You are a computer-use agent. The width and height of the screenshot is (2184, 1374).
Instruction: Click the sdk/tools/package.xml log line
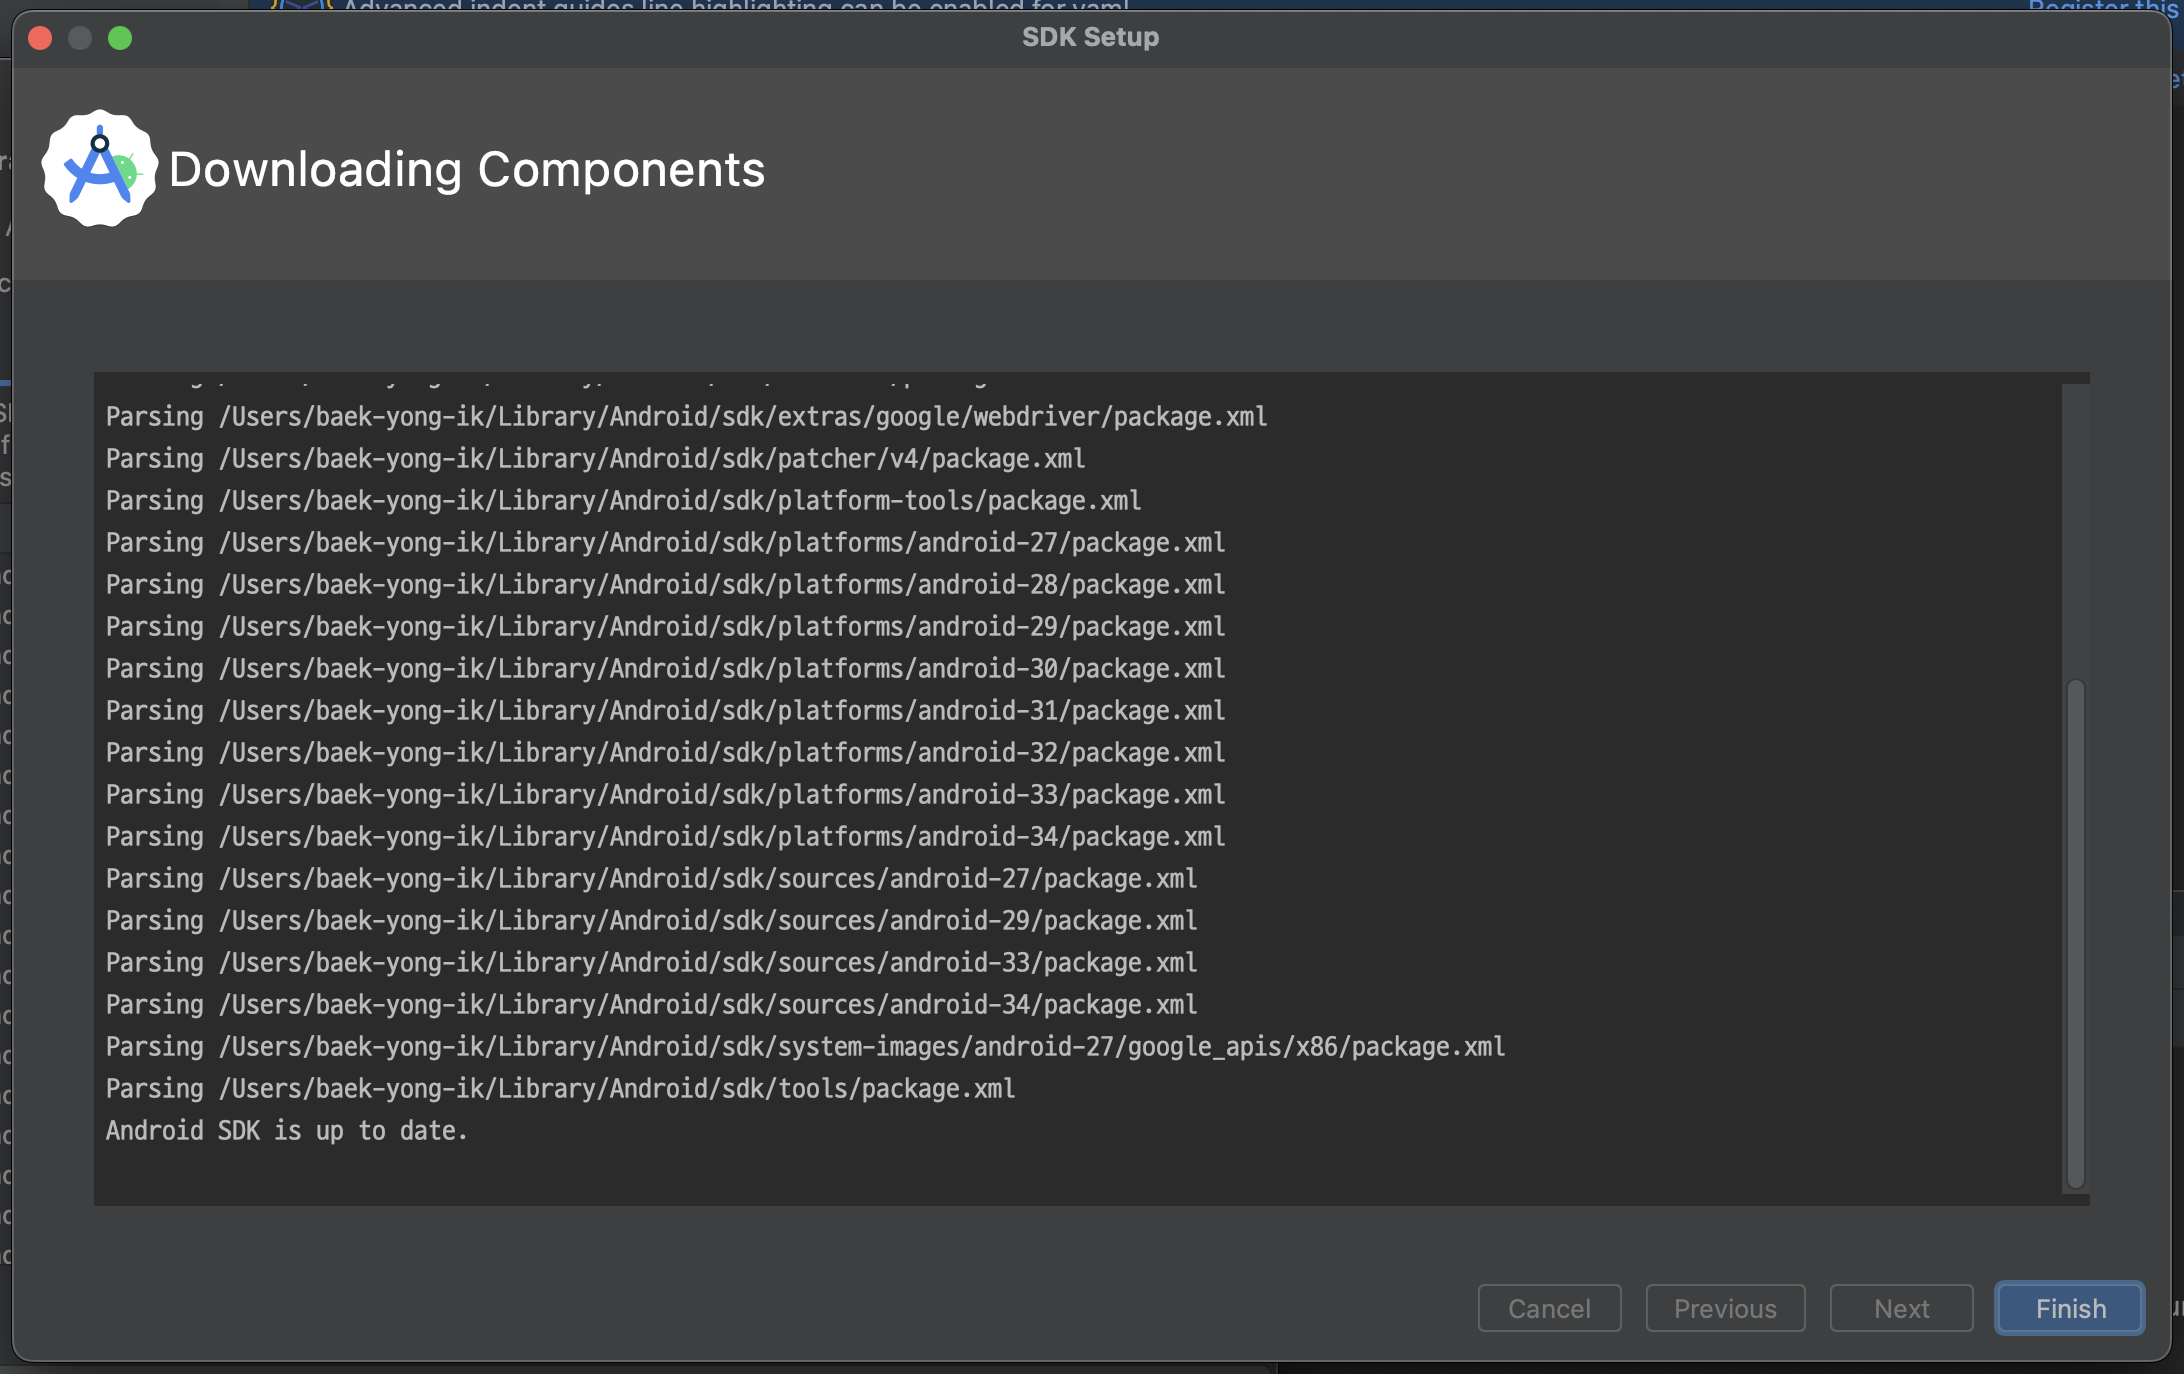(x=560, y=1088)
